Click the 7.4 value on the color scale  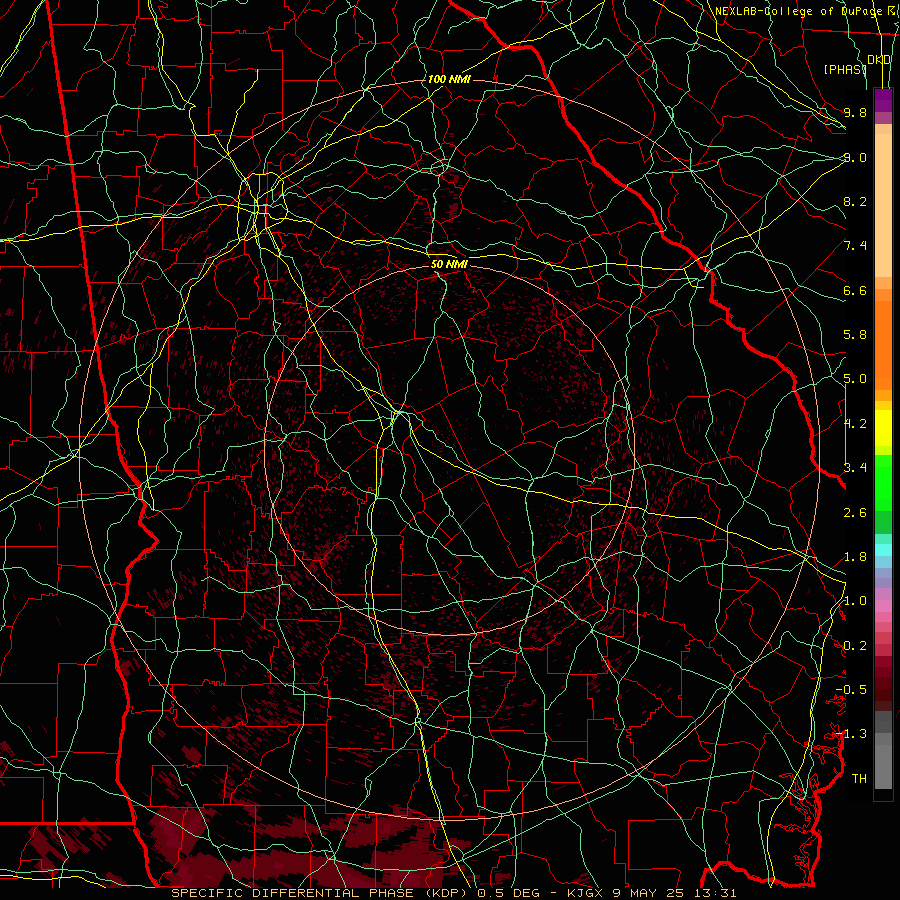855,246
